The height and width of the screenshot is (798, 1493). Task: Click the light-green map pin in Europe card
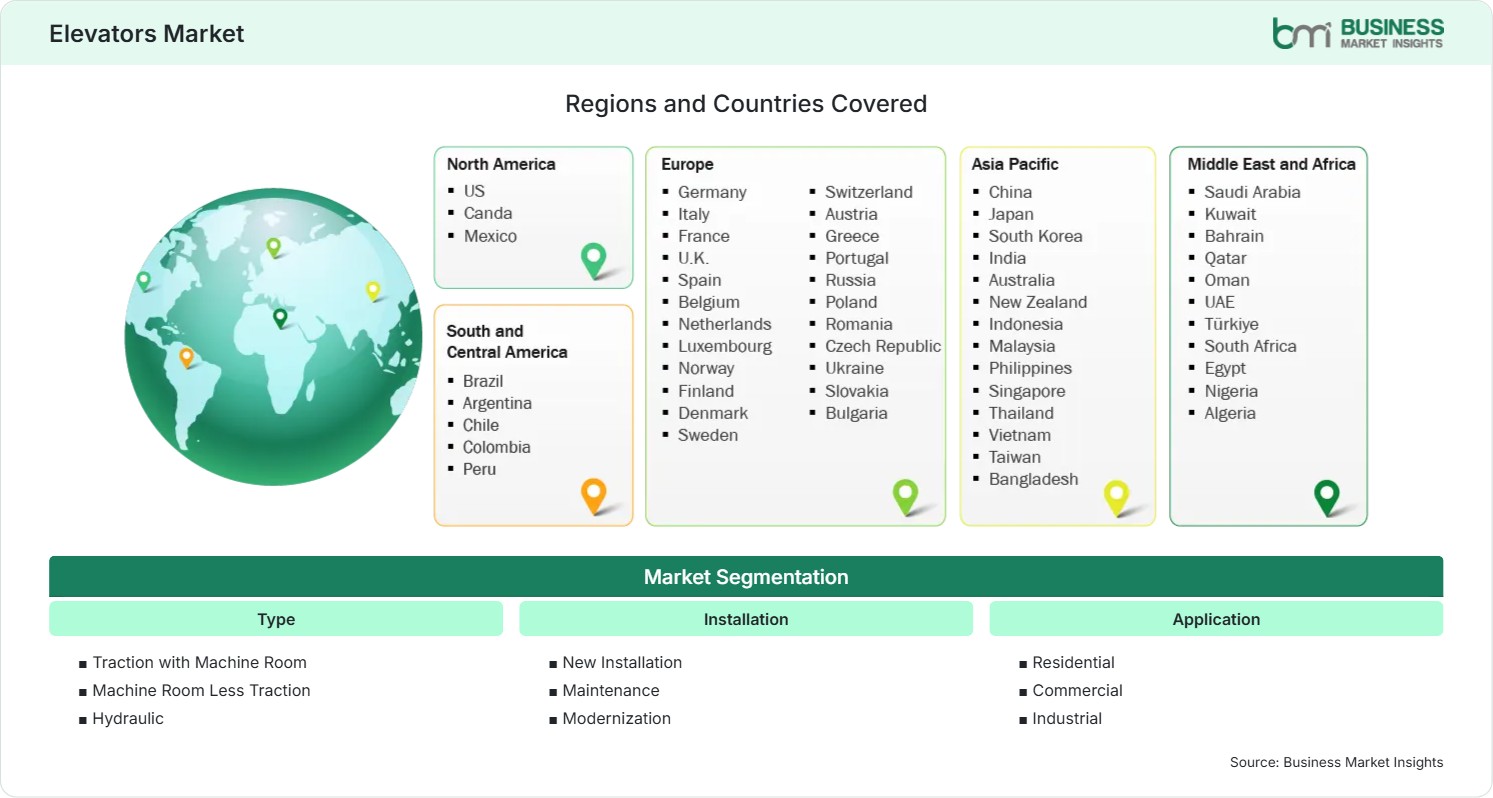pos(905,497)
